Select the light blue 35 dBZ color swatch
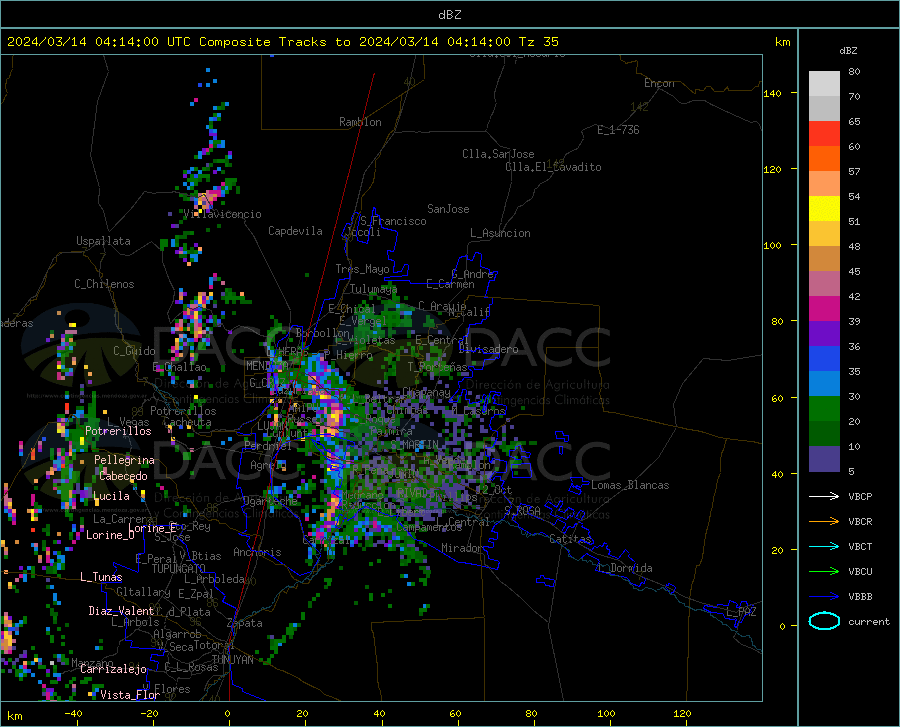This screenshot has width=900, height=727. [824, 383]
